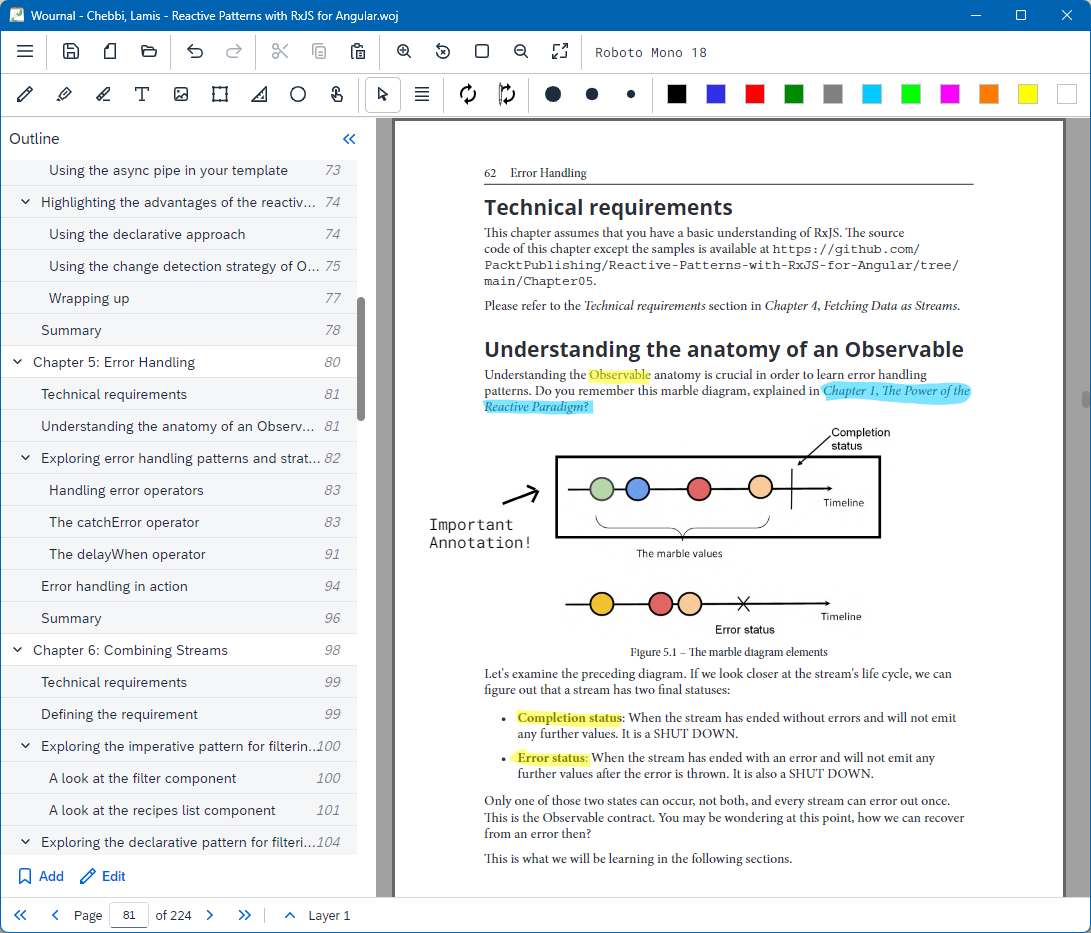Image resolution: width=1091 pixels, height=933 pixels.
Task: Collapse Chapter 6: Combining Streams in outline
Action: coord(17,650)
